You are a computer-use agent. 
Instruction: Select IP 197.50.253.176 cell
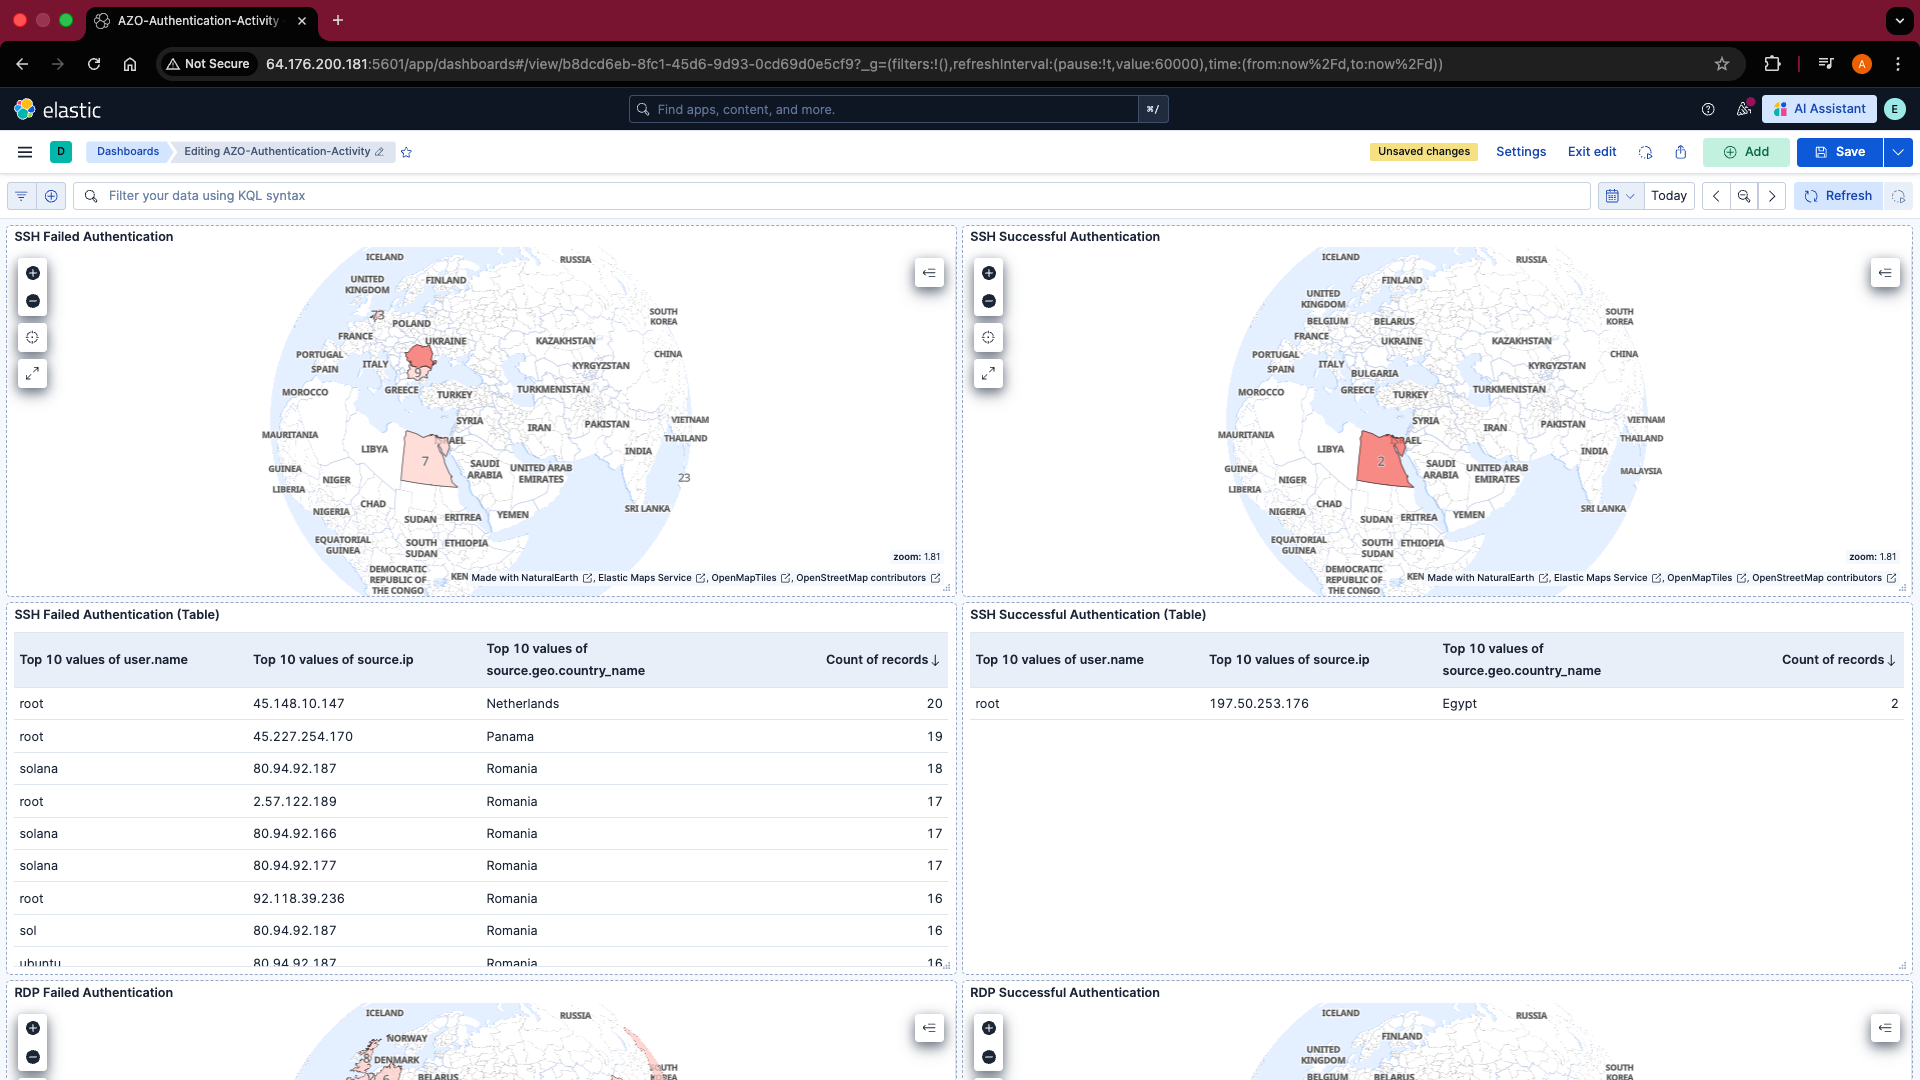1259,704
